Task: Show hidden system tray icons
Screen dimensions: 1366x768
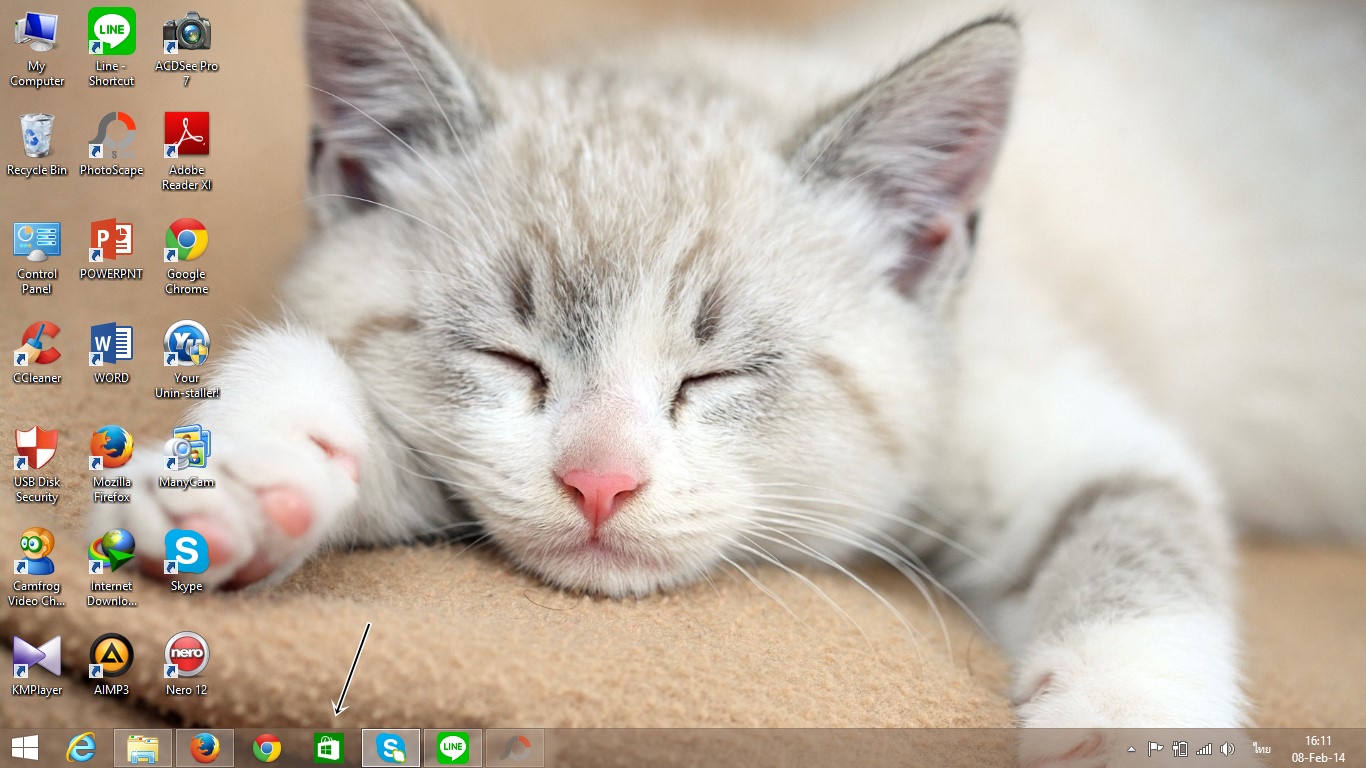Action: coord(1131,748)
